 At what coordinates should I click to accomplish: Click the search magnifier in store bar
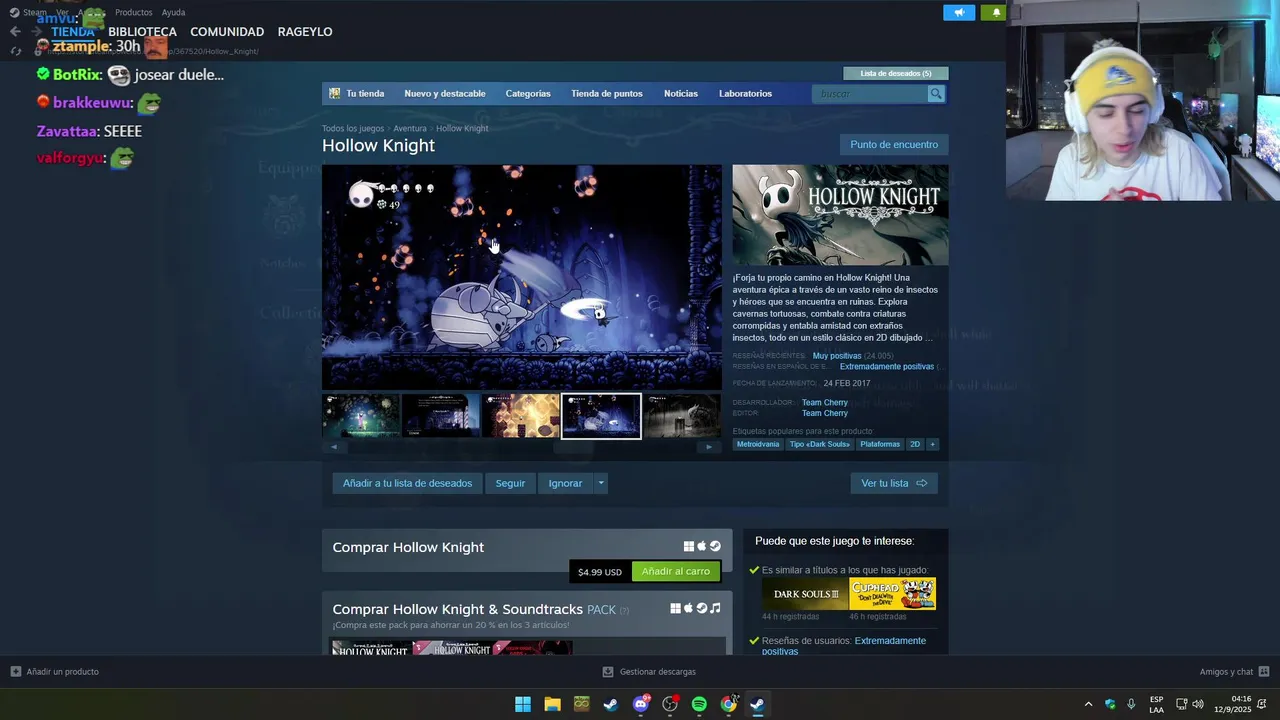click(936, 94)
